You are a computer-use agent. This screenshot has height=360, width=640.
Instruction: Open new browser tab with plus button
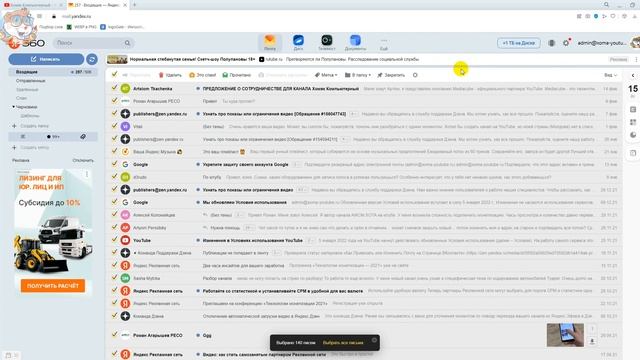pyautogui.click(x=135, y=5)
